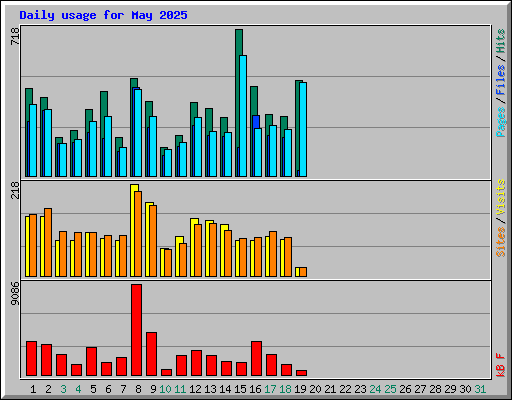Click day label 31 on the axis

point(480,389)
